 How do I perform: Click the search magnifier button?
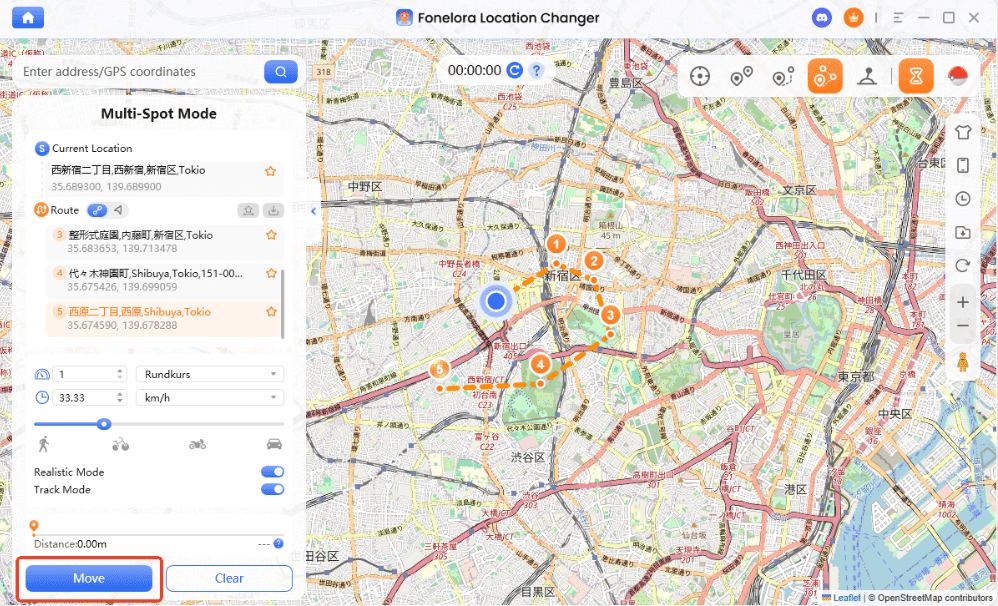coord(281,72)
